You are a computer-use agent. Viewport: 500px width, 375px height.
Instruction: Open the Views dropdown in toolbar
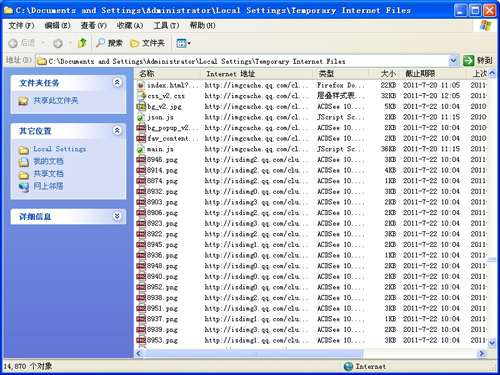point(184,43)
